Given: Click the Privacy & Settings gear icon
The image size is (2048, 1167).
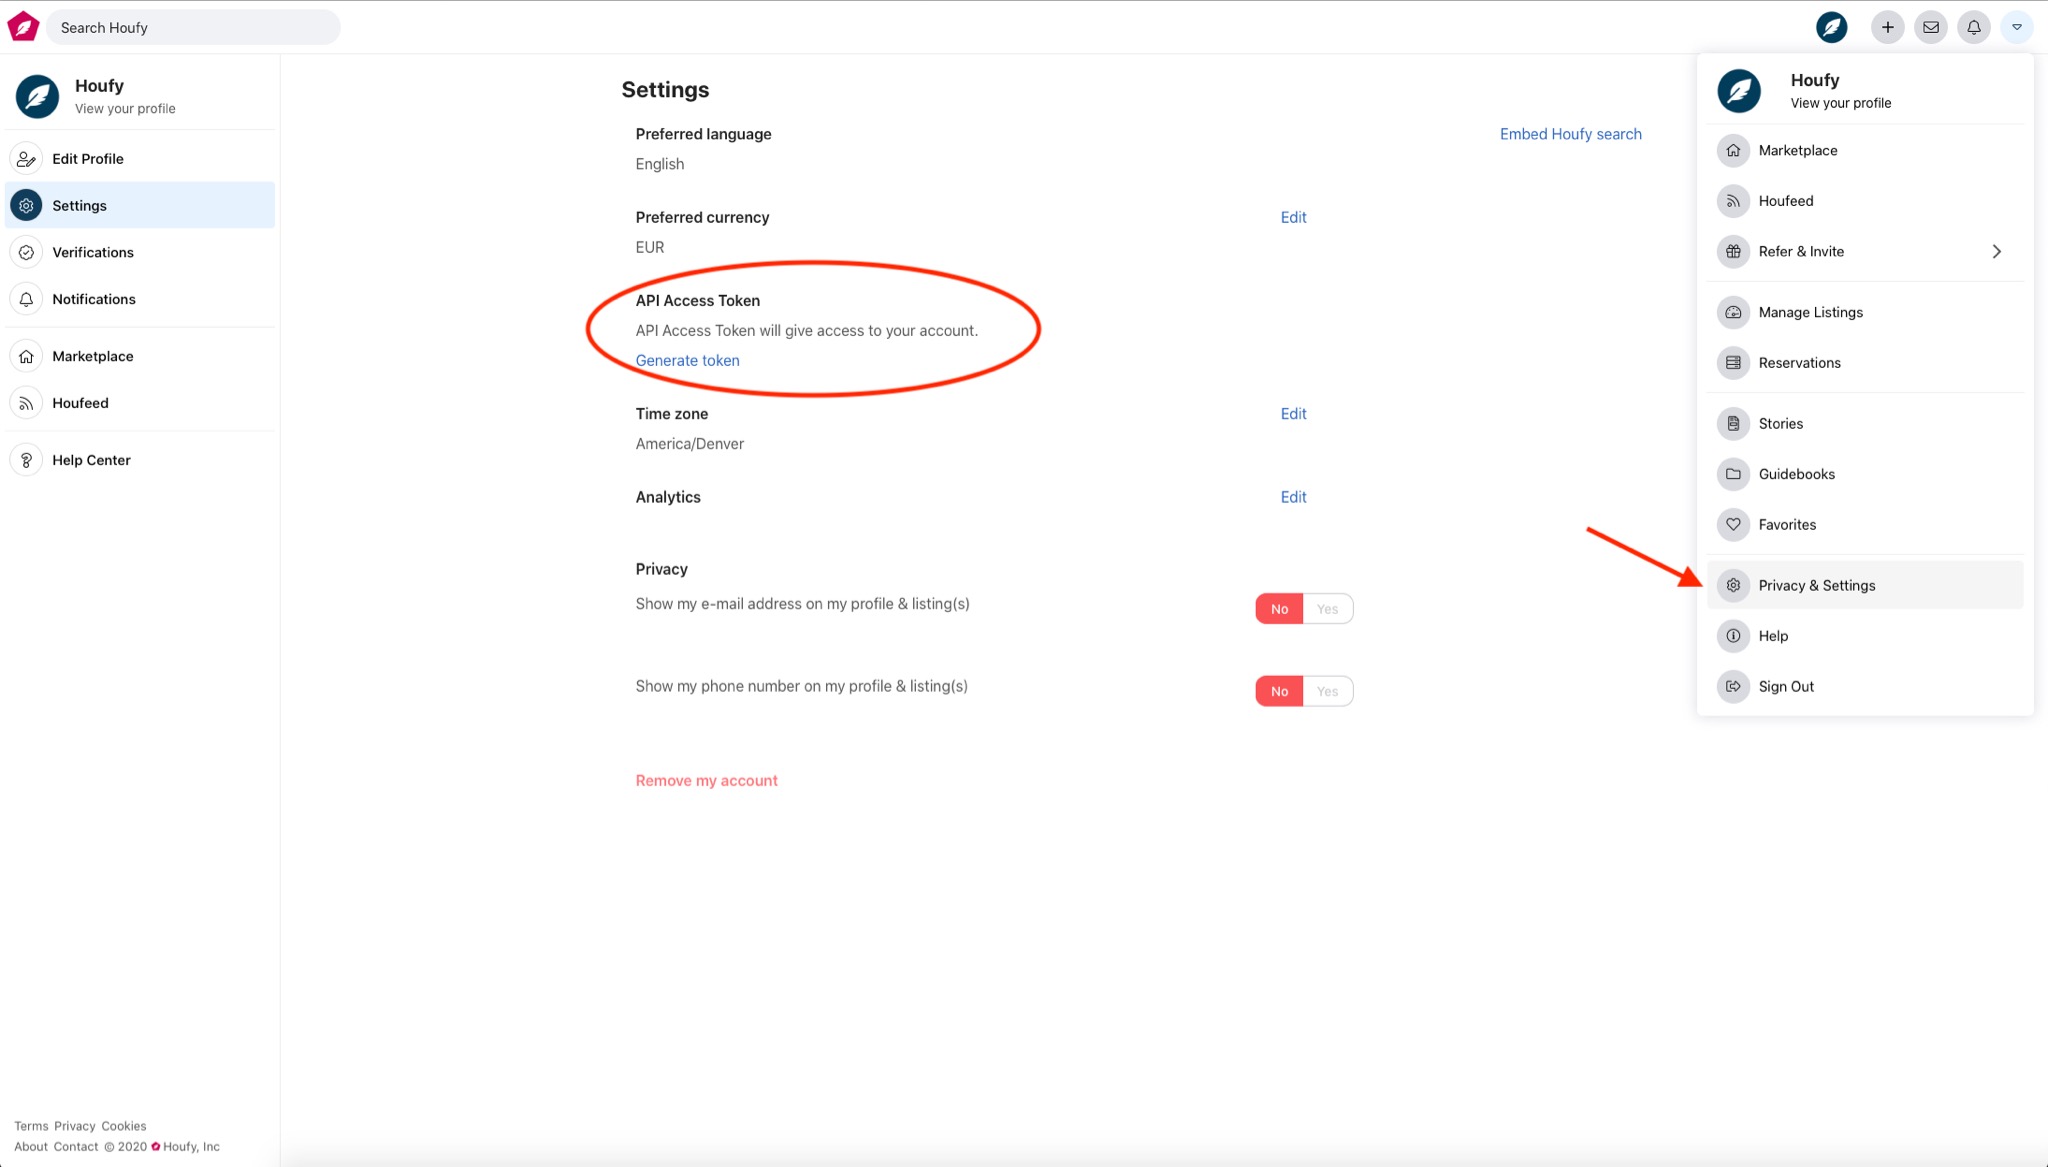Looking at the screenshot, I should coord(1733,586).
